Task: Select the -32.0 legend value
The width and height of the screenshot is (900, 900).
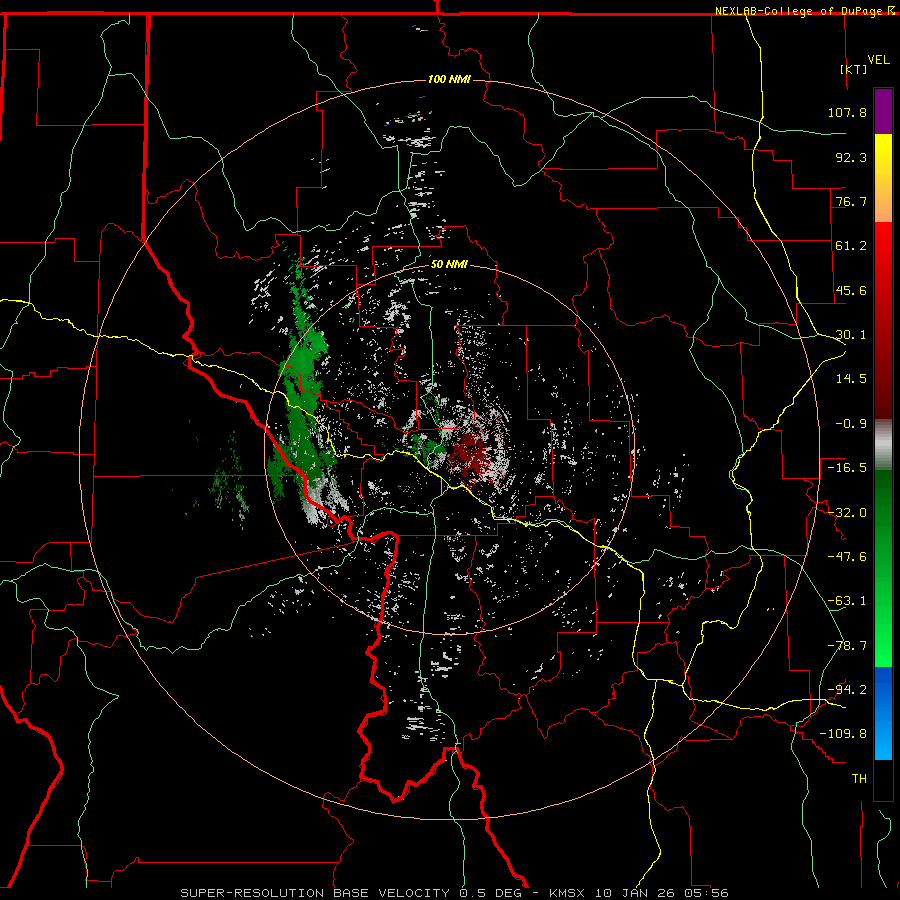Action: click(x=847, y=513)
